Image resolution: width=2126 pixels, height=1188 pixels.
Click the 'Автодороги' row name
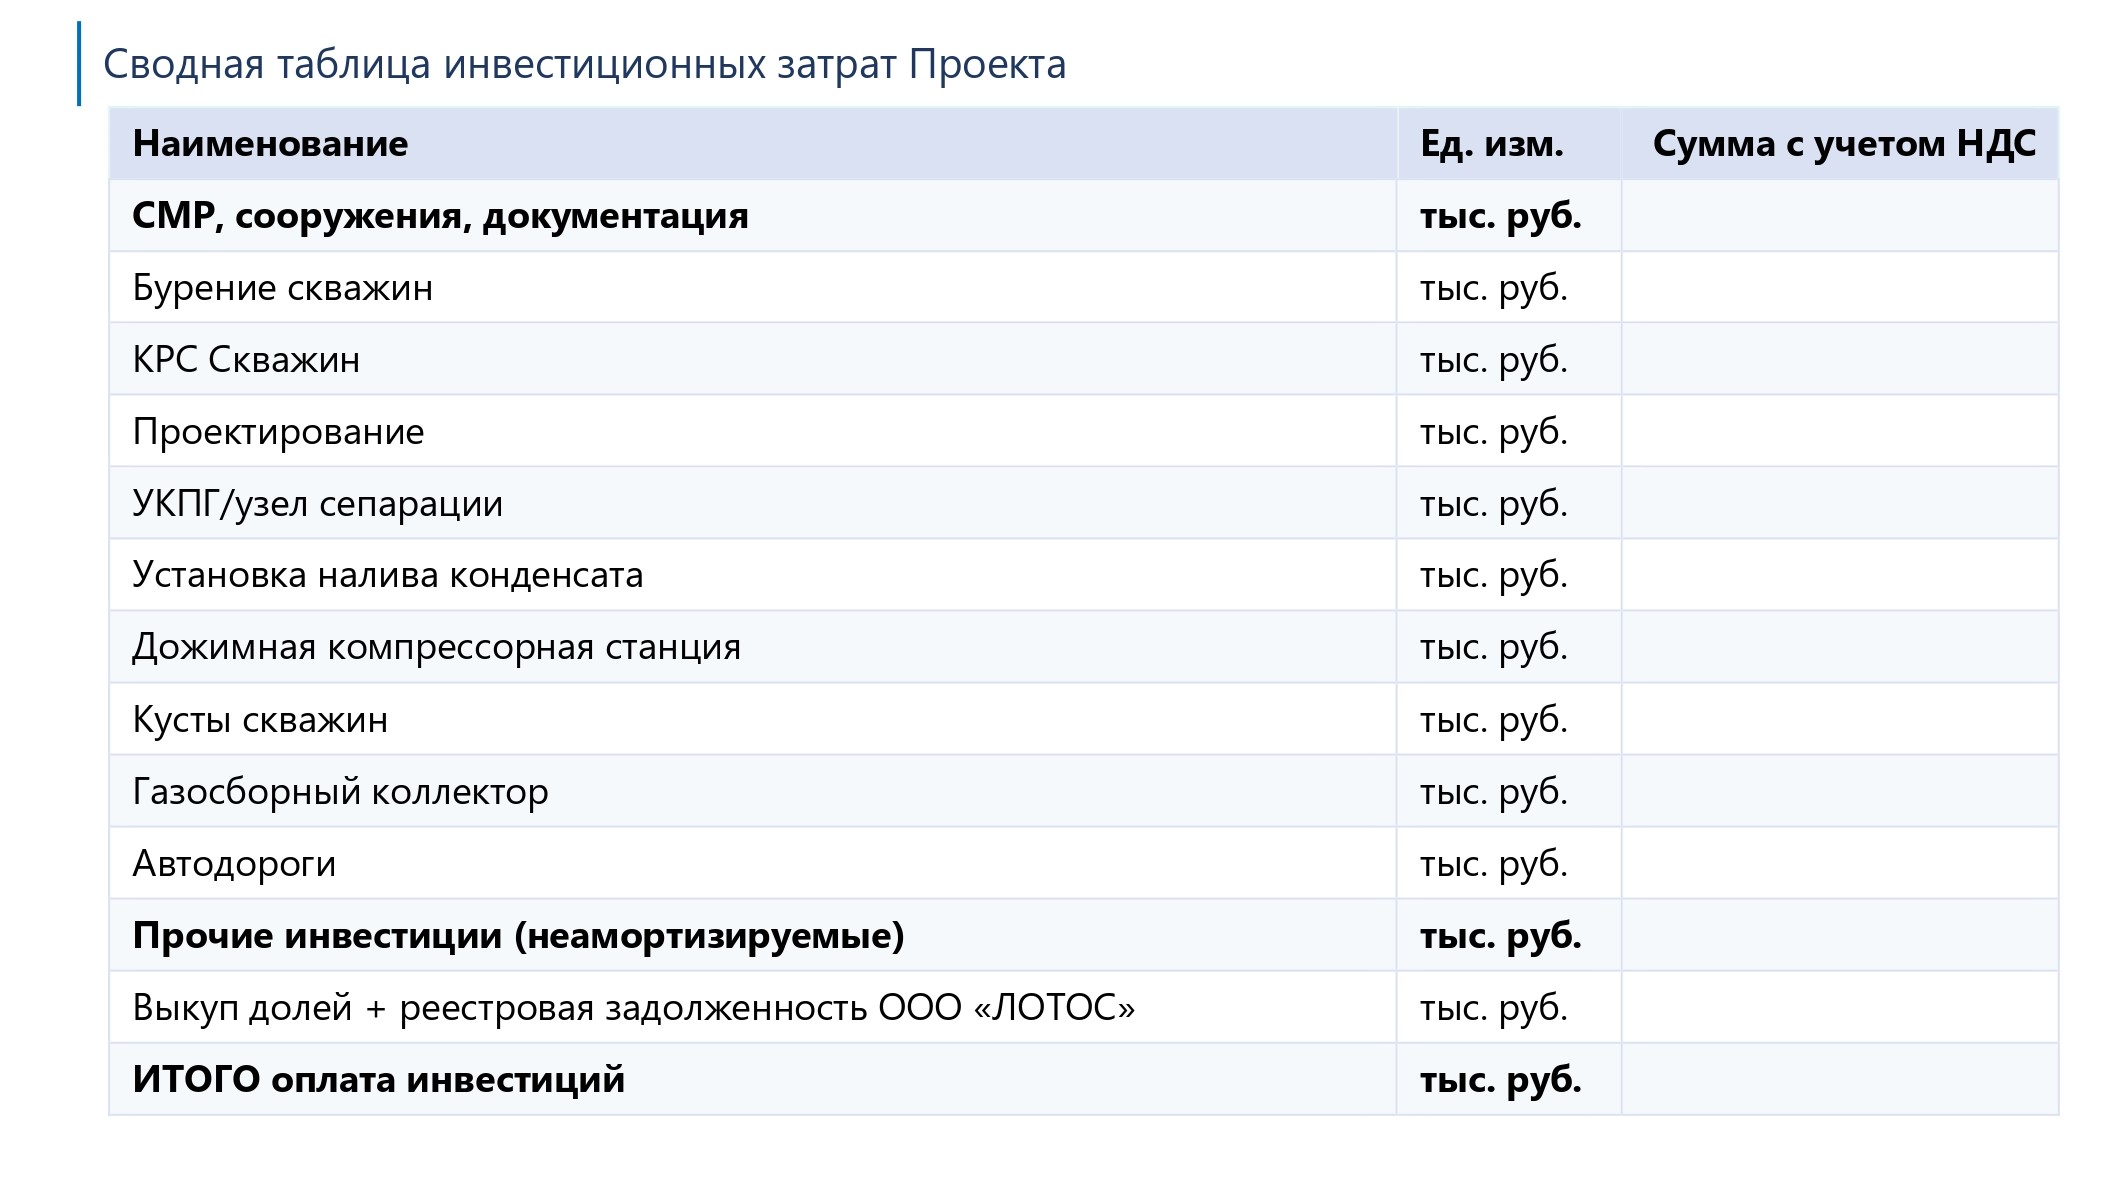pos(234,864)
